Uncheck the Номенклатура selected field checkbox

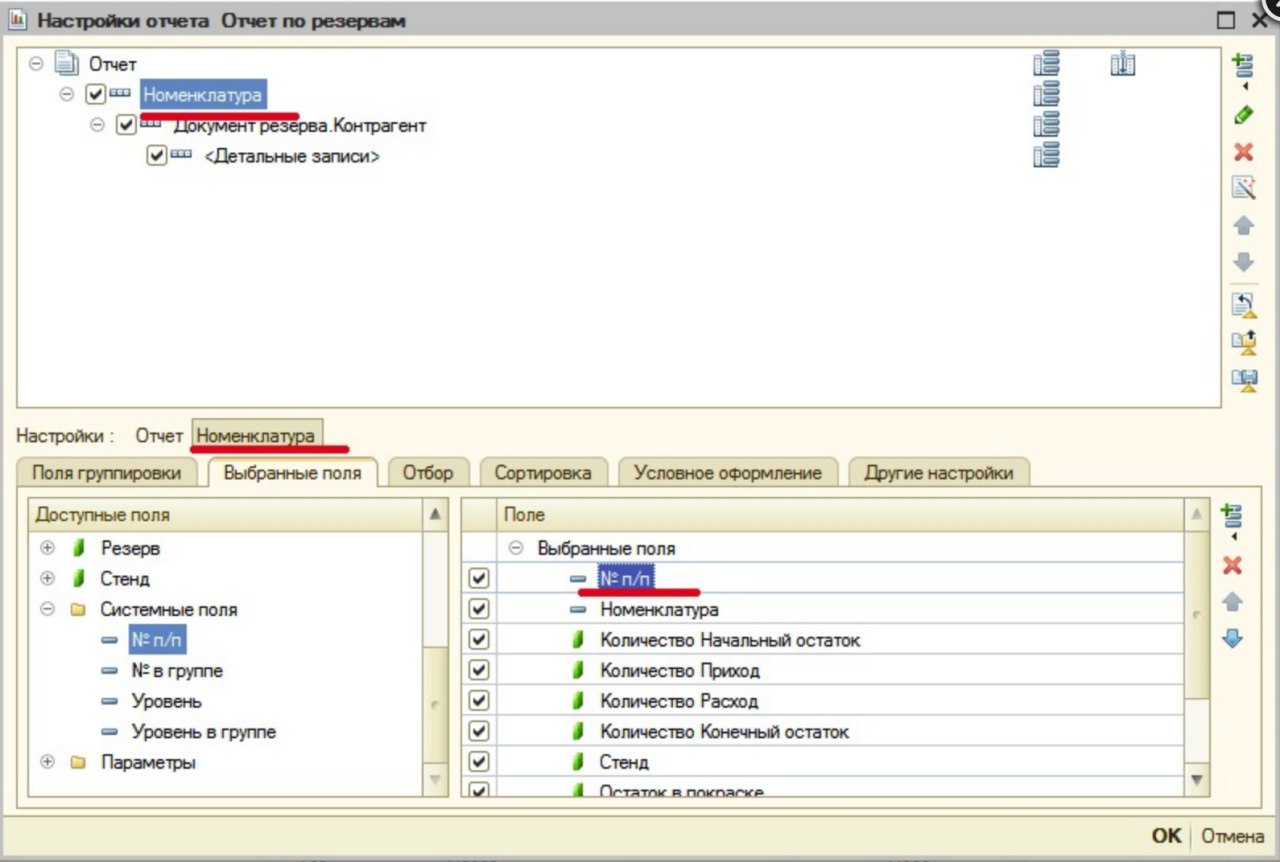pyautogui.click(x=479, y=609)
